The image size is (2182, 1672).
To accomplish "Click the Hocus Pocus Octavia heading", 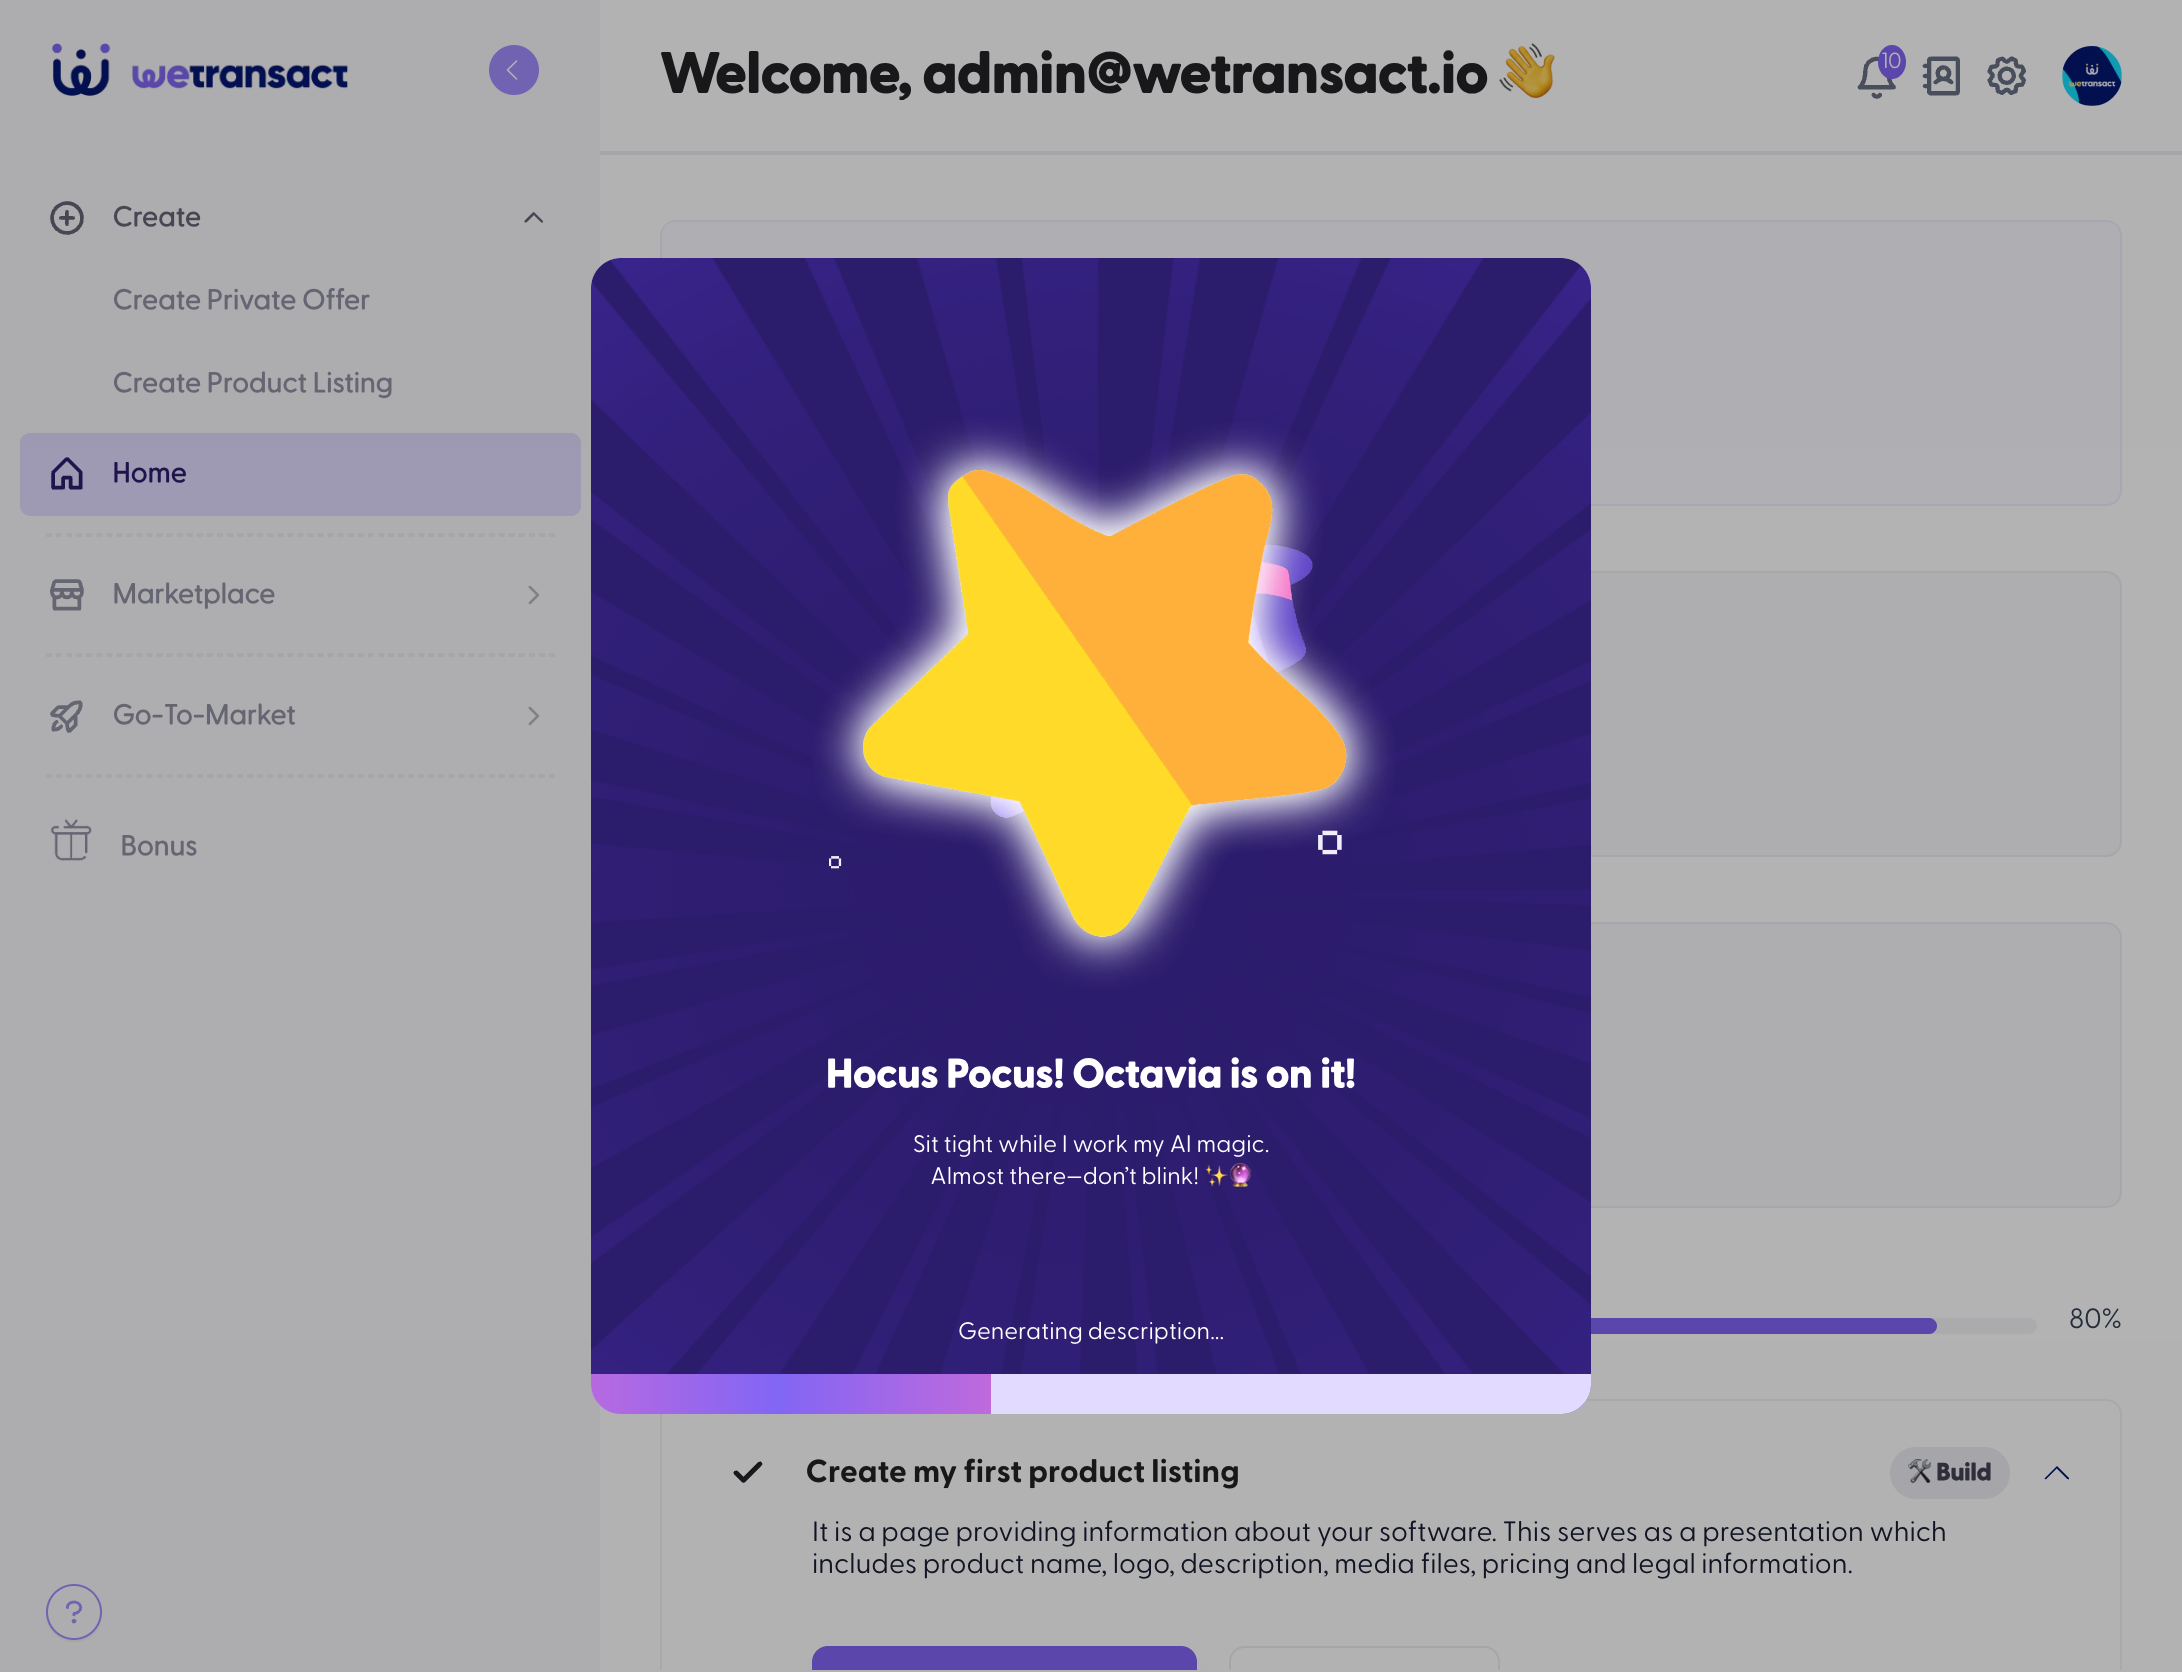I will 1091,1073.
